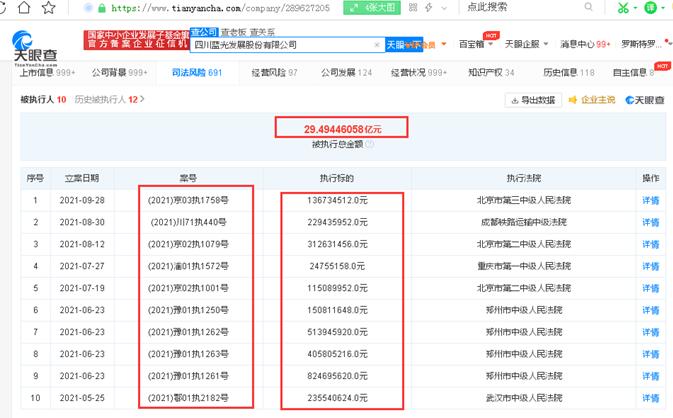Click the total amount 29.49446058亿元
This screenshot has height=418, width=673.
click(343, 129)
